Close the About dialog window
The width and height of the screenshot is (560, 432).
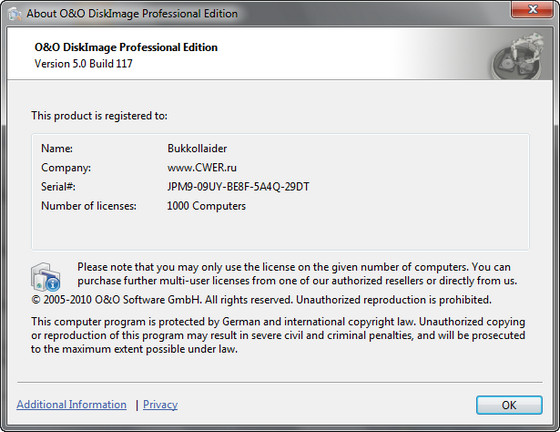click(x=532, y=9)
